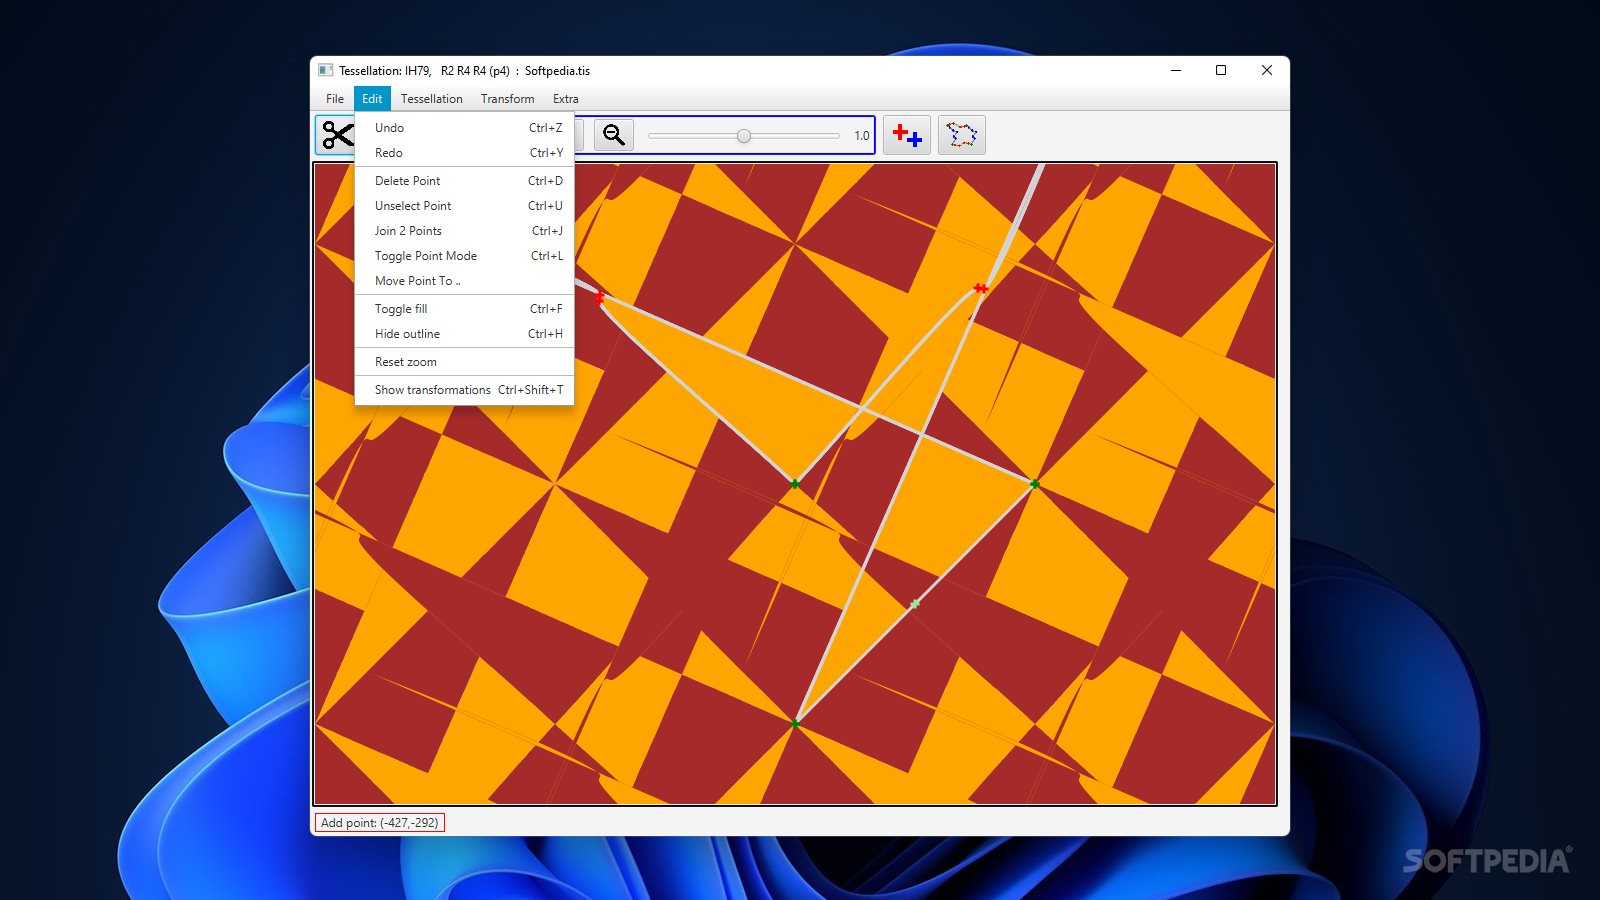Select Unselect Point menu entry

click(465, 206)
